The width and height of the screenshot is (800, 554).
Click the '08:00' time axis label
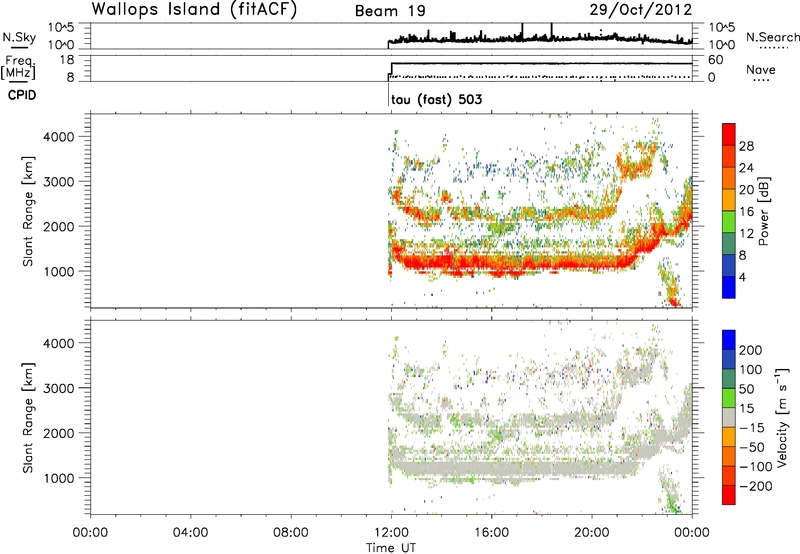[x=291, y=533]
